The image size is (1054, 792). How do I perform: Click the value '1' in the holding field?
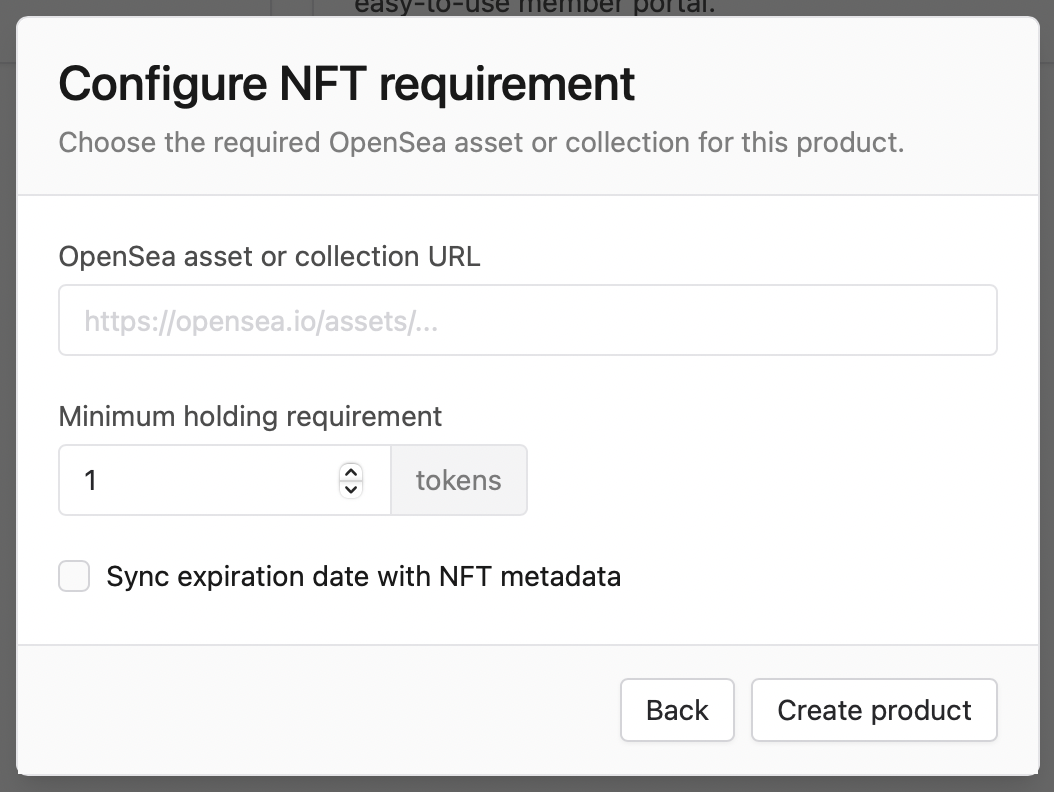[x=91, y=481]
